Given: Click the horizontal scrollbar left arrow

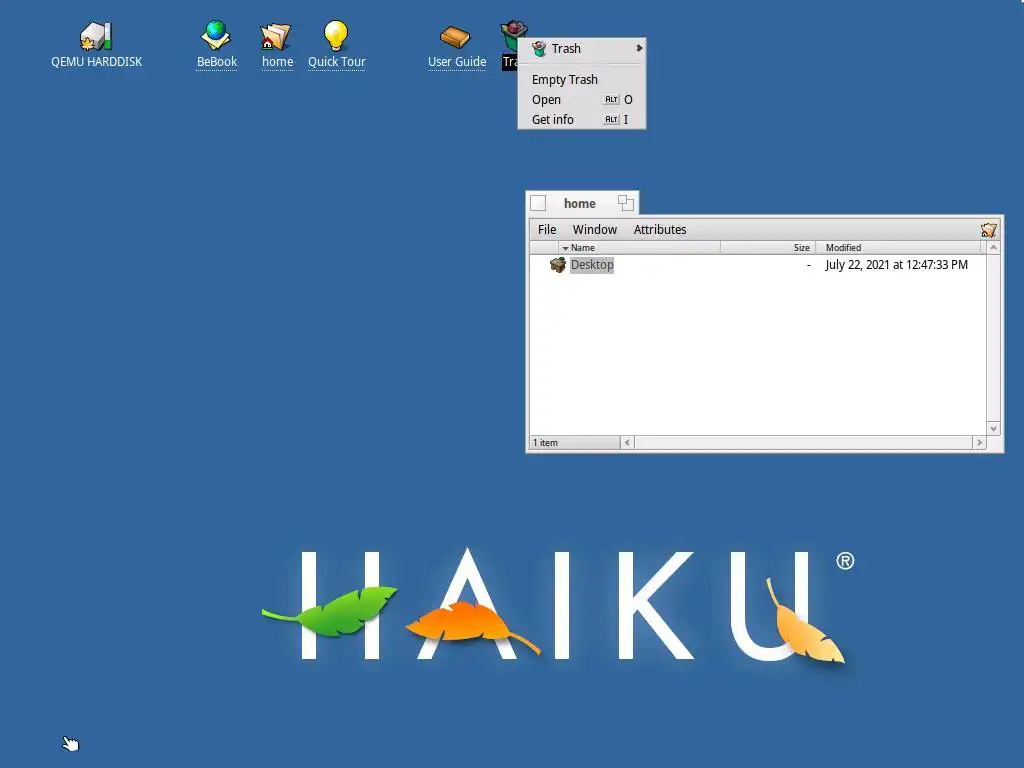Looking at the screenshot, I should [x=627, y=443].
